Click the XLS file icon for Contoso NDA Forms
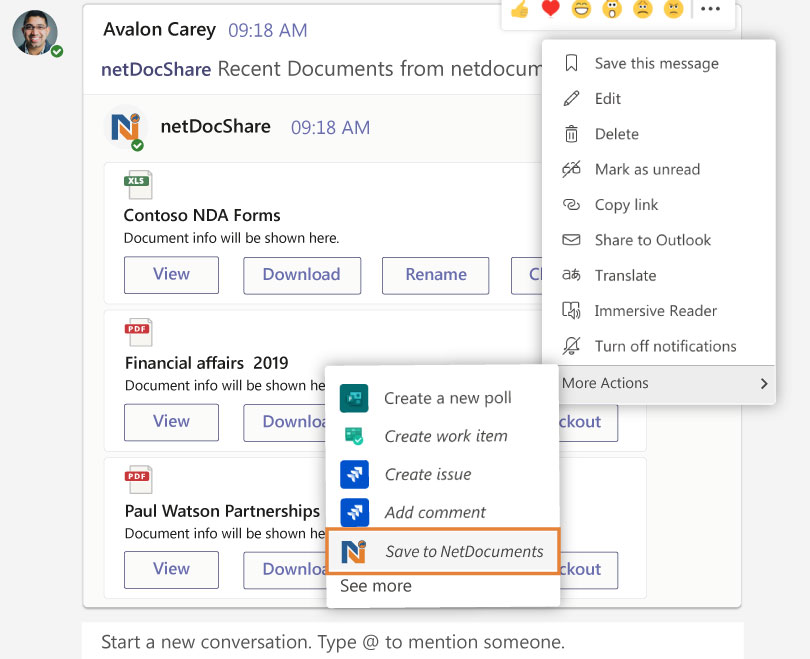 138,185
